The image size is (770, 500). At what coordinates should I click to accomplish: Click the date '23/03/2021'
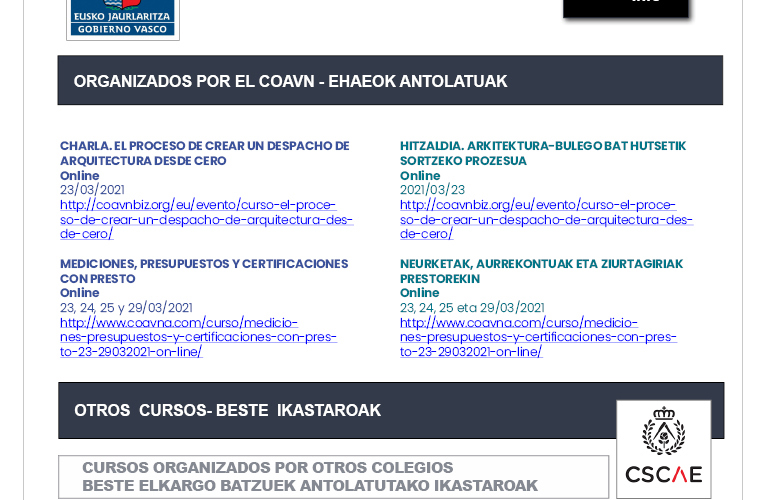click(x=92, y=190)
